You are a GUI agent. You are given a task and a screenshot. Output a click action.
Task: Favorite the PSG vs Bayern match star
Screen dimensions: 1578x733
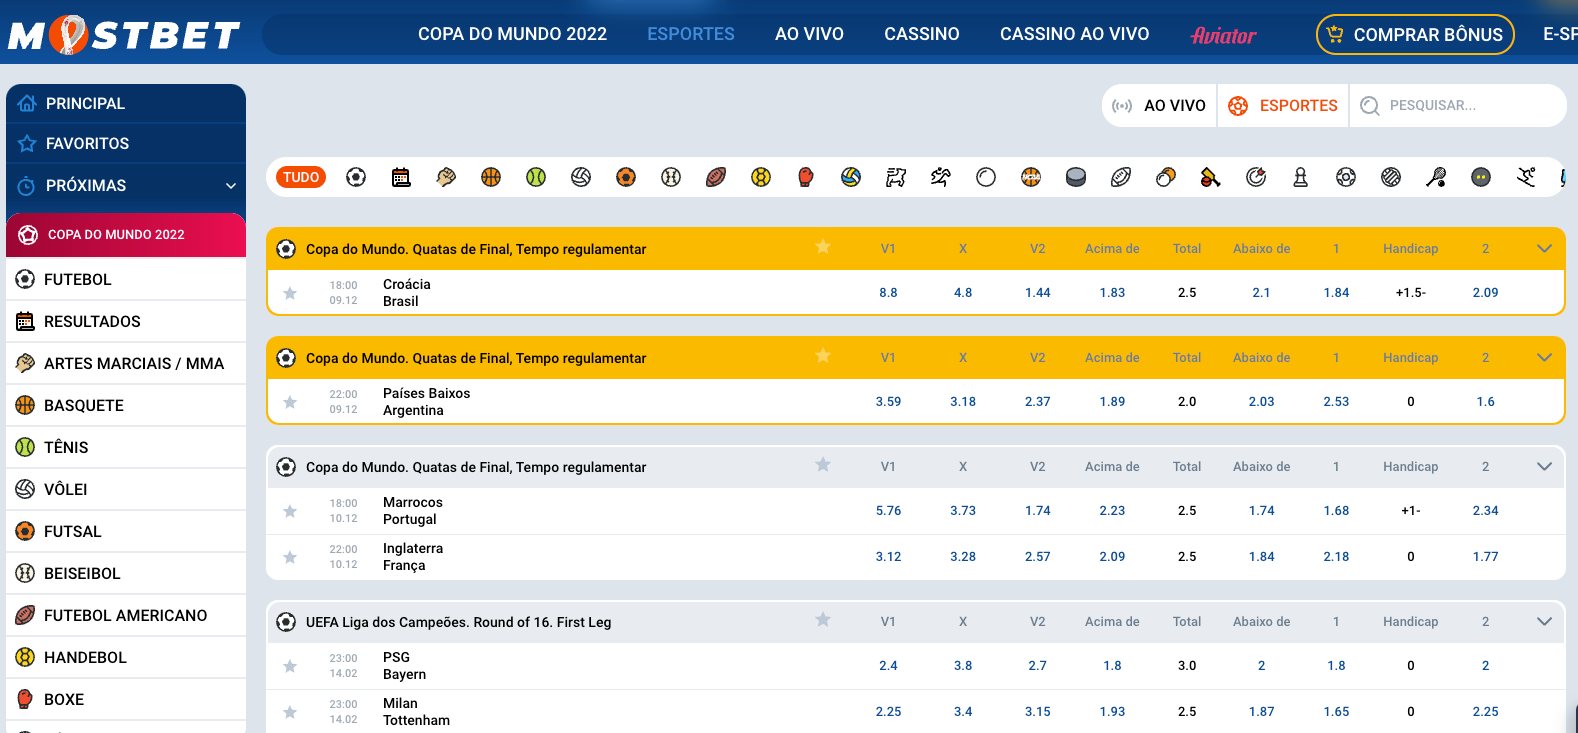coord(290,666)
